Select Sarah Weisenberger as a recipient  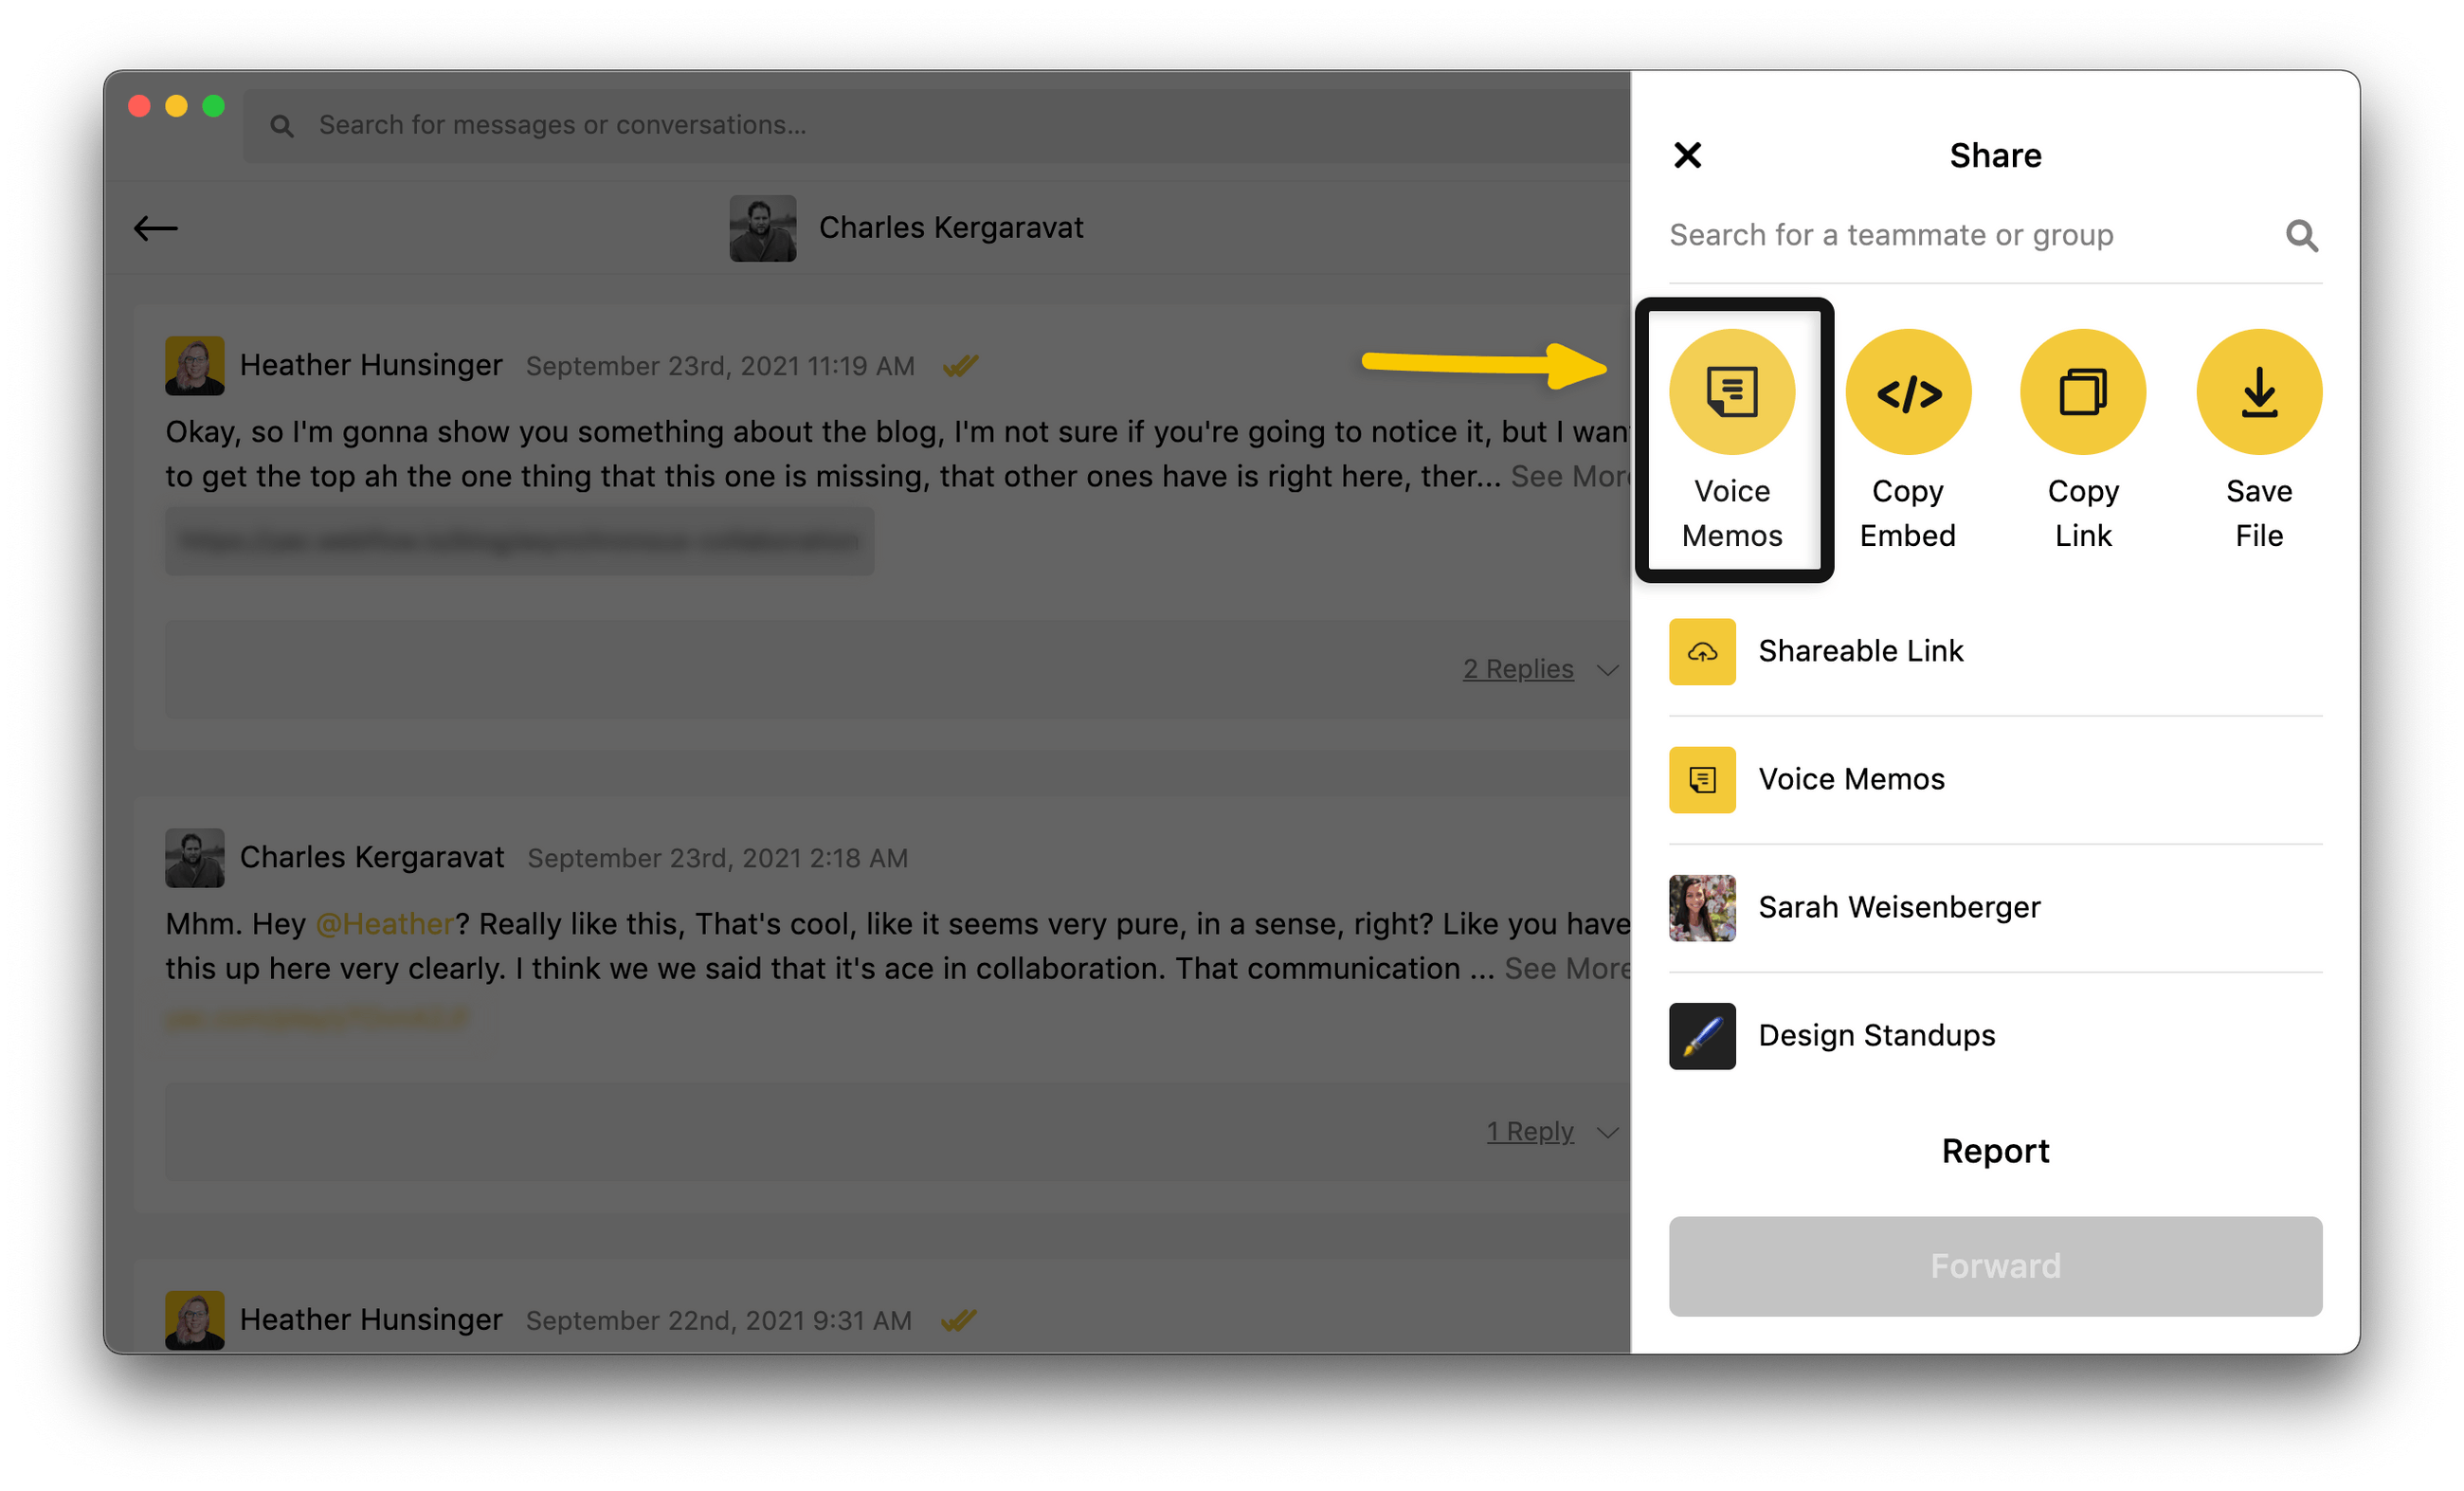1899,907
